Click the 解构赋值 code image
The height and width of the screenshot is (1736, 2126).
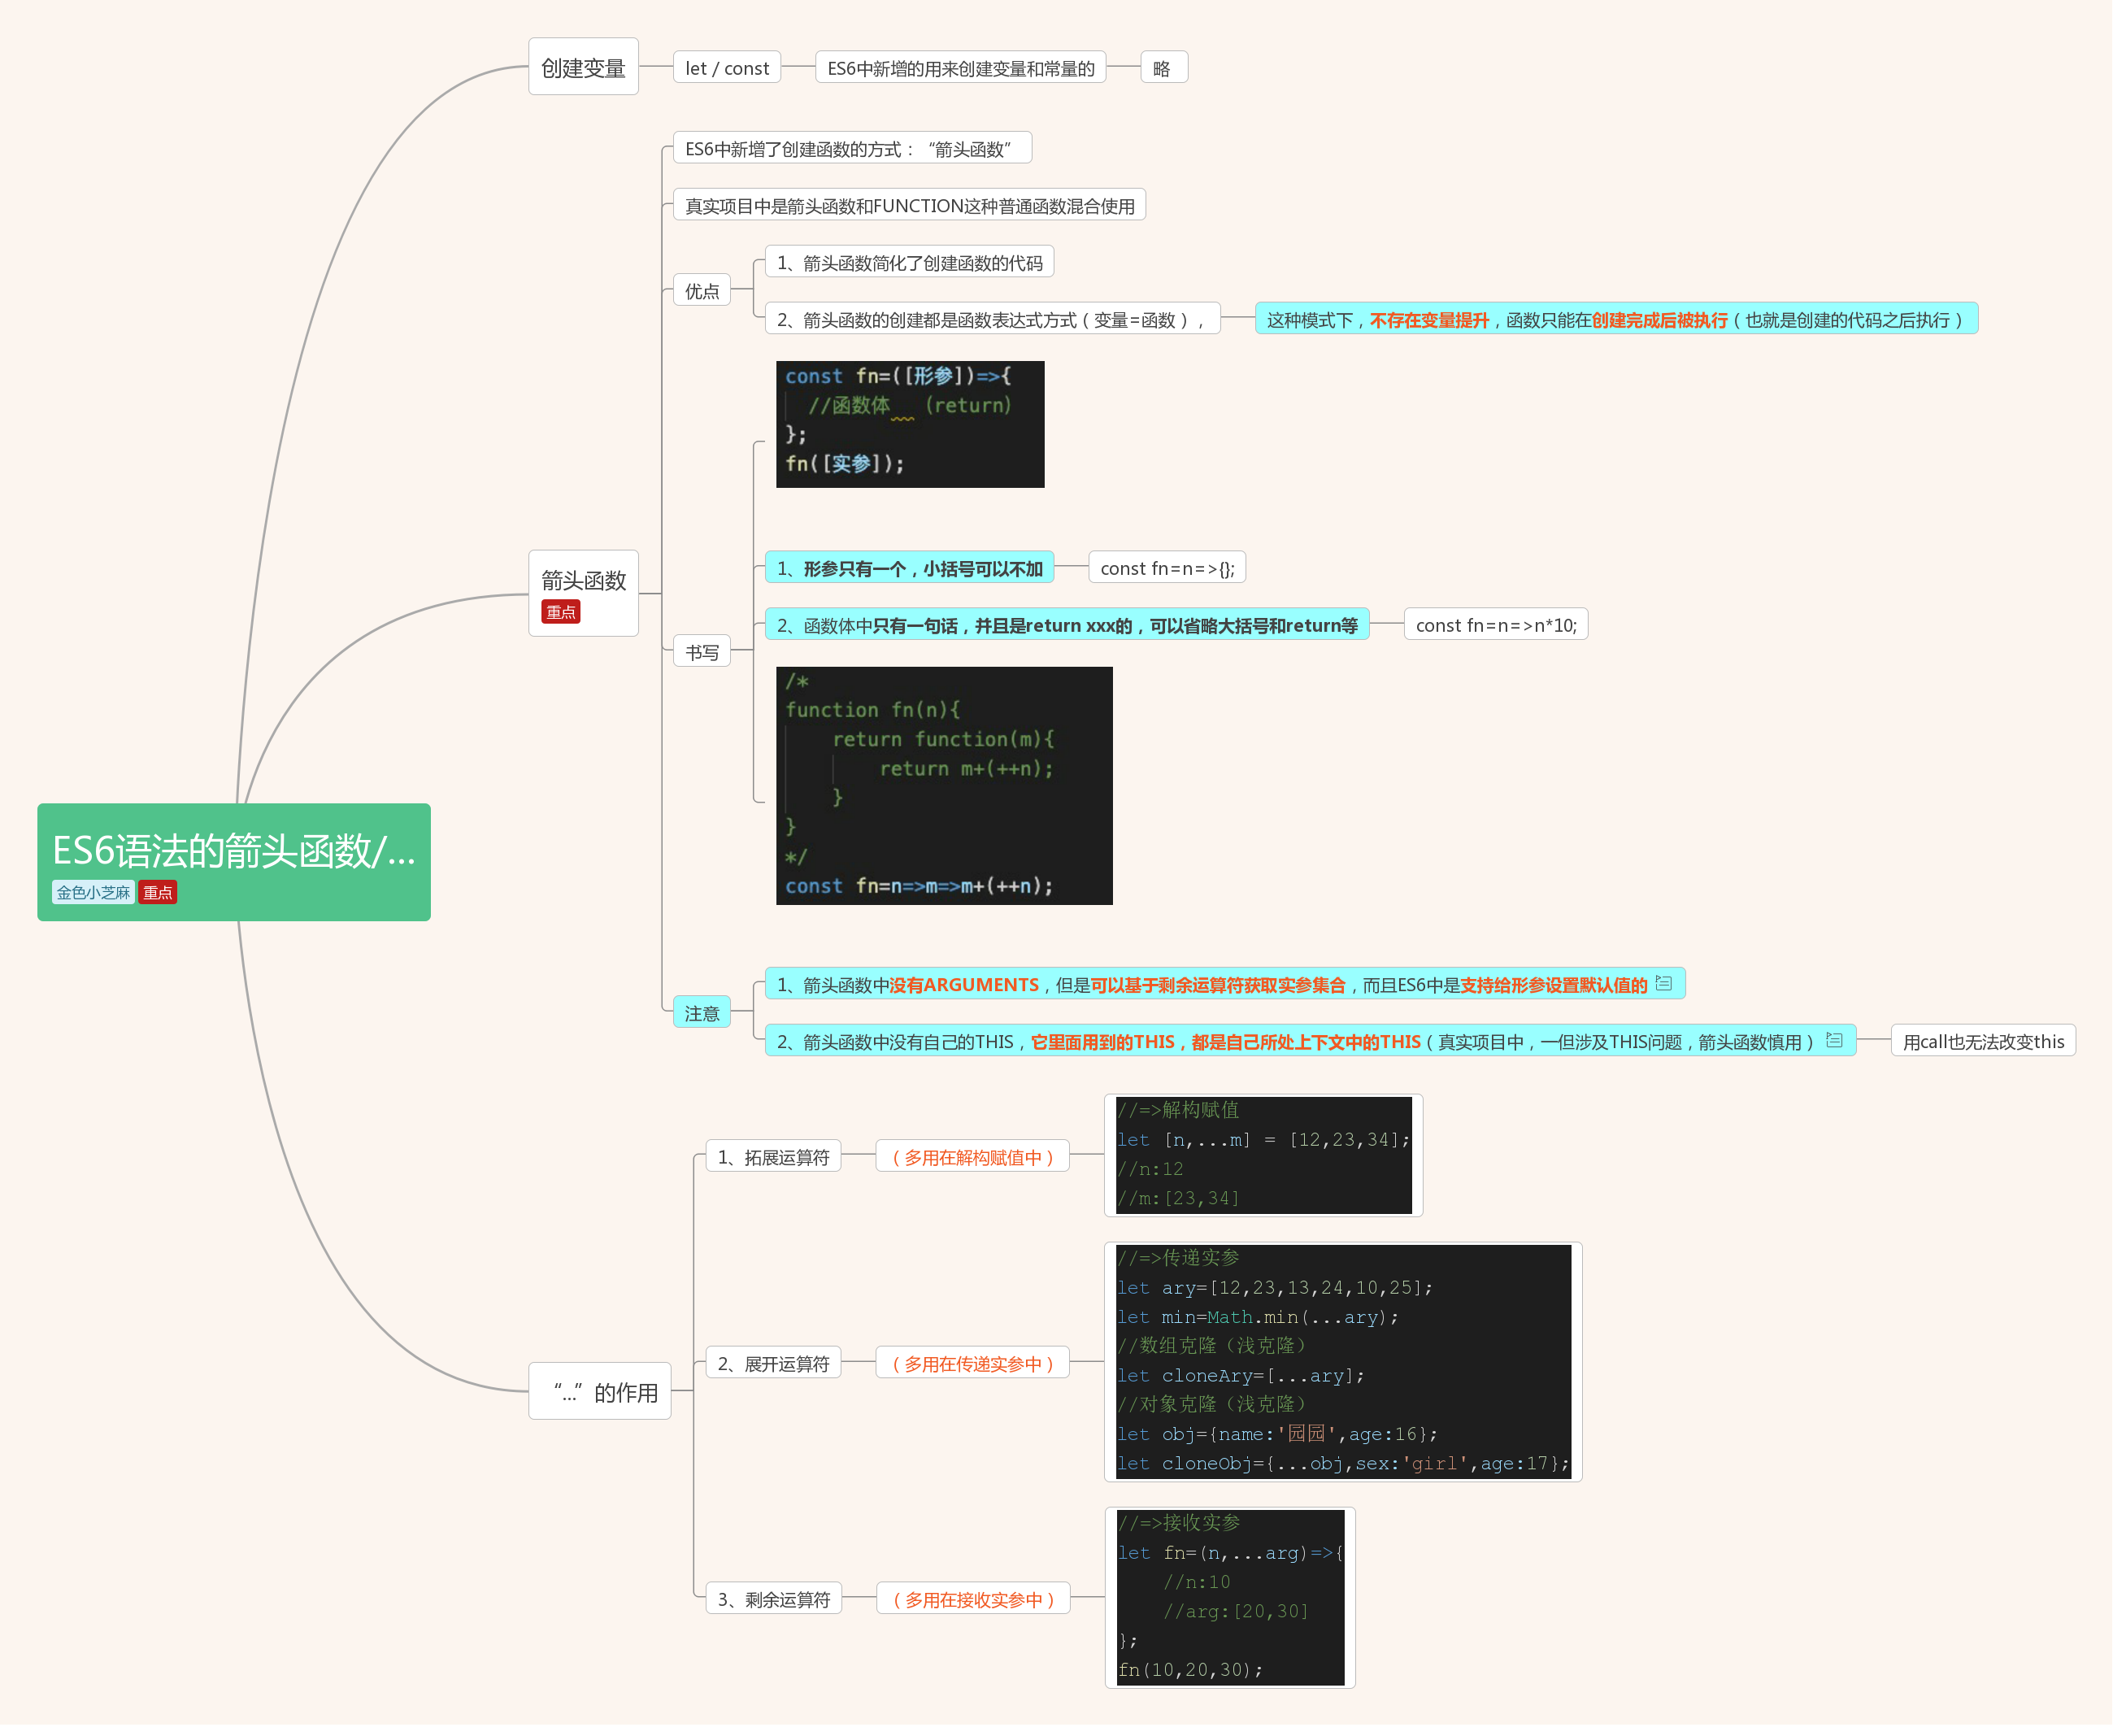pos(1271,1162)
